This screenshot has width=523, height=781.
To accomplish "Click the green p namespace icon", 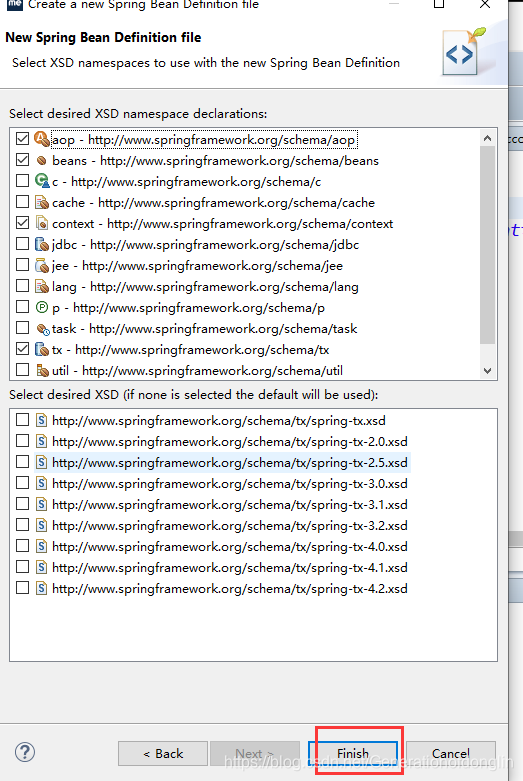I will coord(42,307).
